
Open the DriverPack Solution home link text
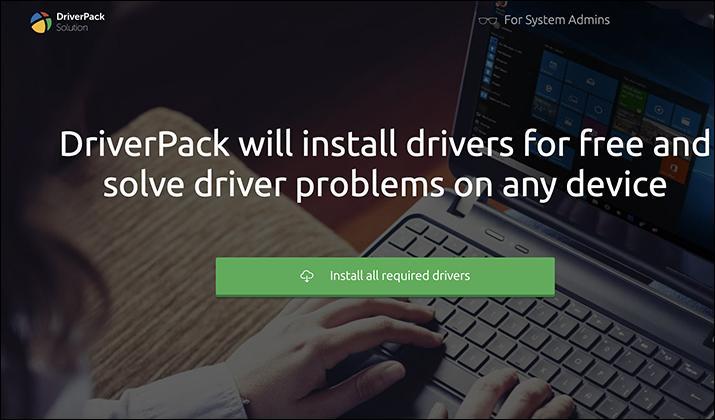[x=80, y=22]
